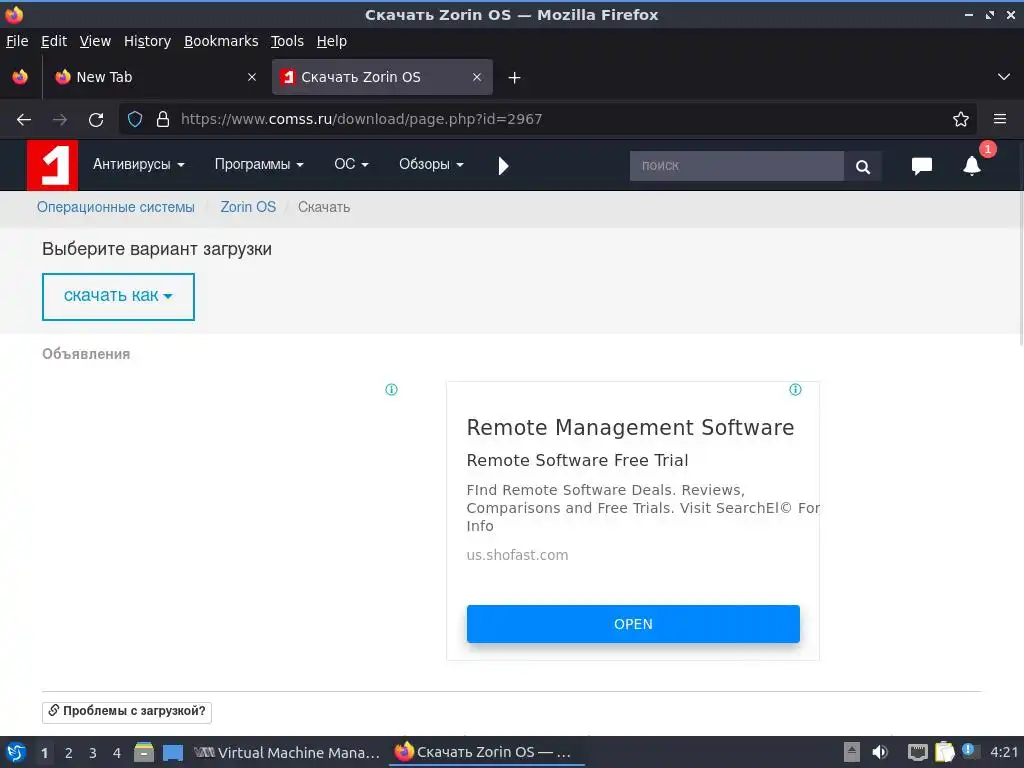Screen dimensions: 1024x768
Task: Click the us.shofast.com ad link
Action: point(517,555)
